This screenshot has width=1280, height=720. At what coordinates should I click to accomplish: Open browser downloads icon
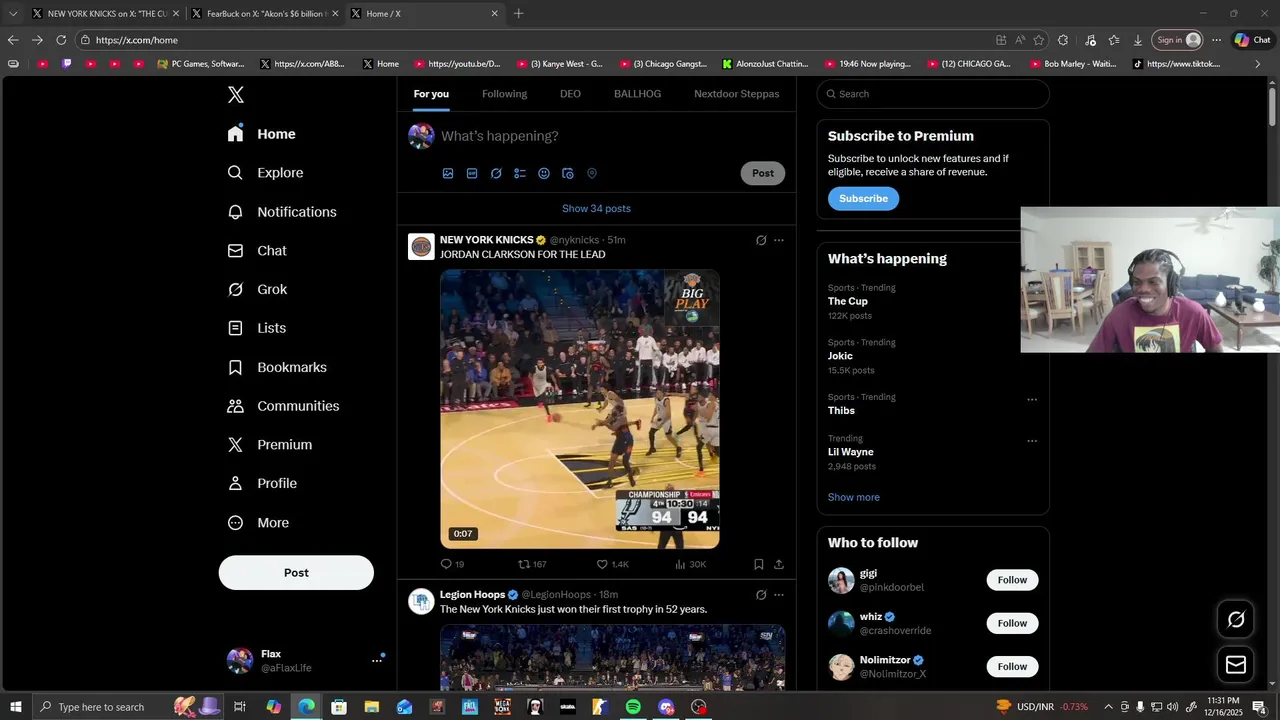[1138, 40]
